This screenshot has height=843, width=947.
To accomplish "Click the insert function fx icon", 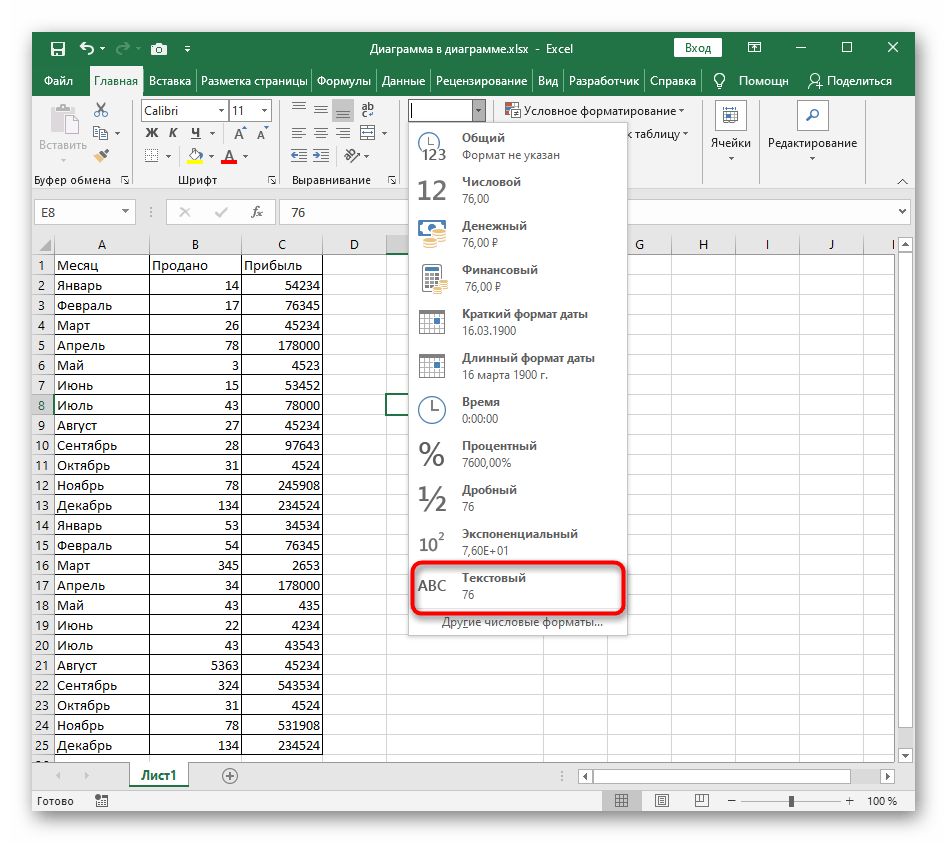I will [x=257, y=212].
